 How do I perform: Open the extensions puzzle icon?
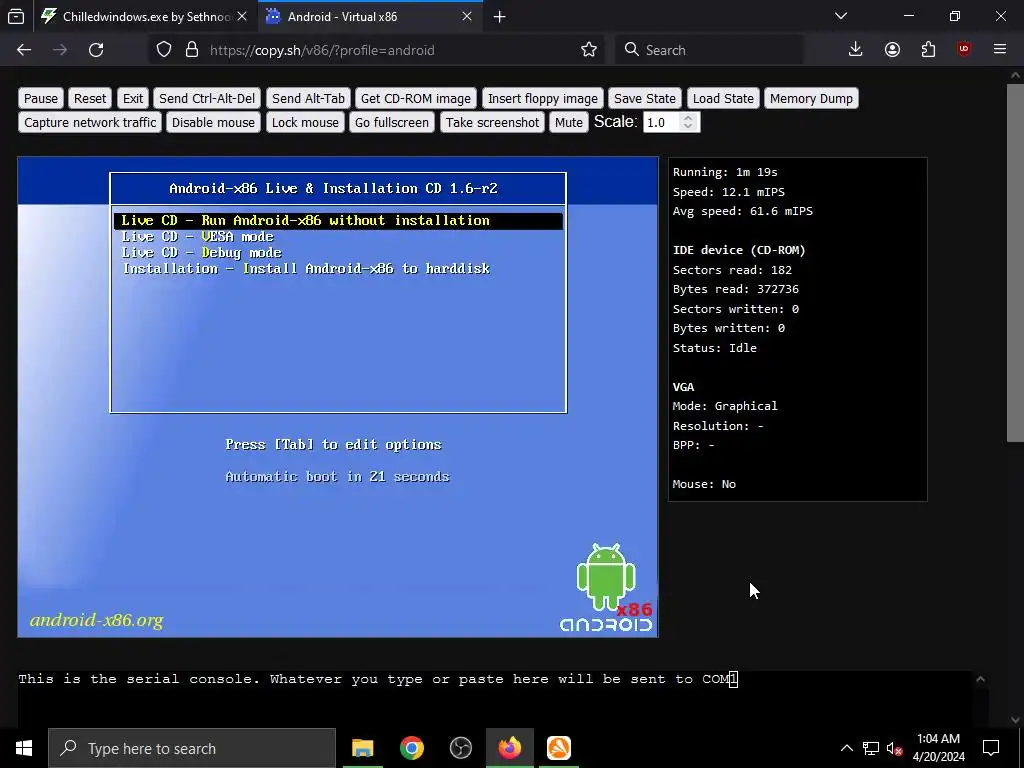pyautogui.click(x=928, y=50)
